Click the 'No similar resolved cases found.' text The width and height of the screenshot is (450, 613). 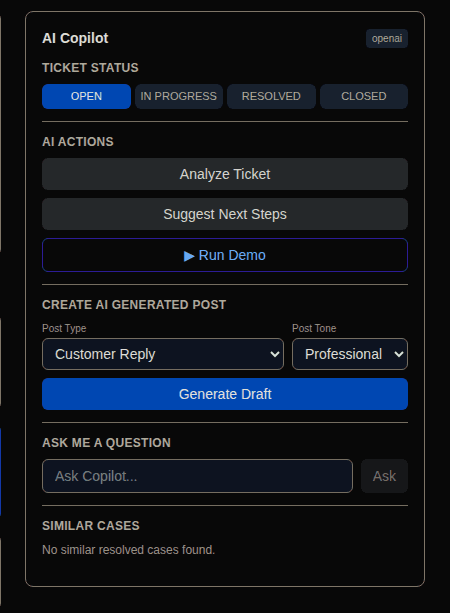[x=129, y=550]
